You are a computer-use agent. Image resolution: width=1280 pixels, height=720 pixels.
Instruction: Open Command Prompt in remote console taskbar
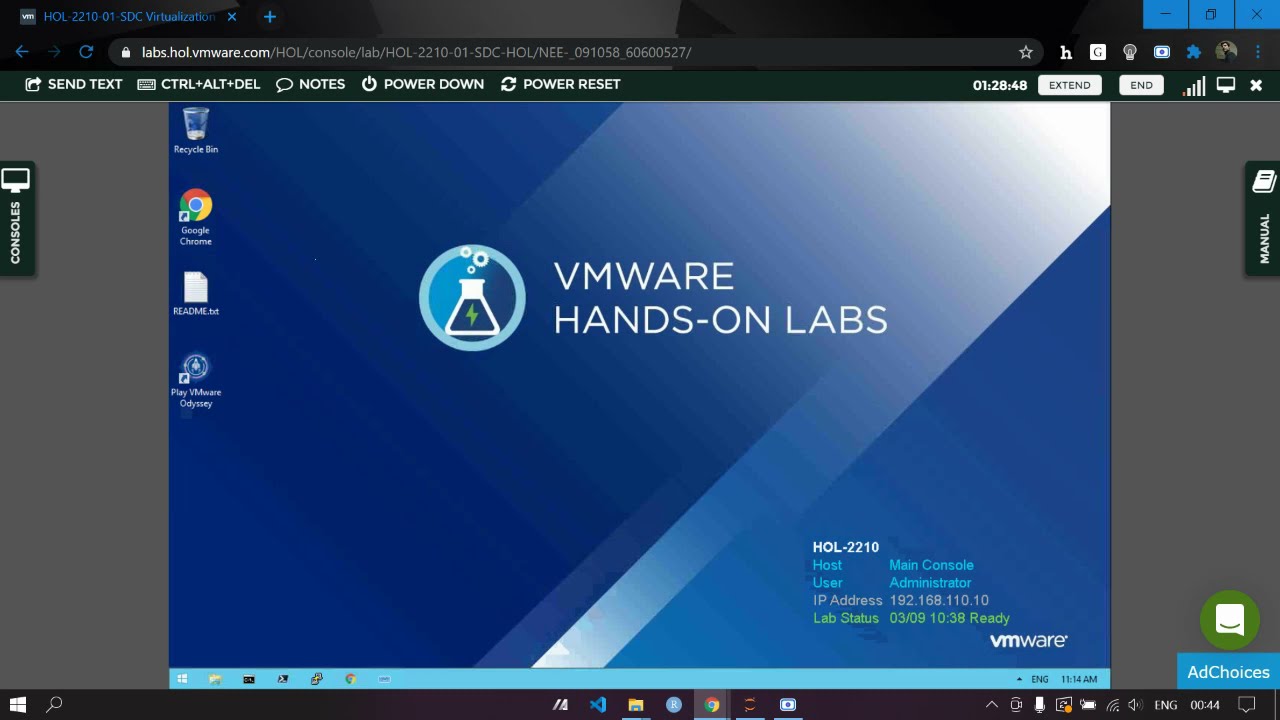(249, 679)
